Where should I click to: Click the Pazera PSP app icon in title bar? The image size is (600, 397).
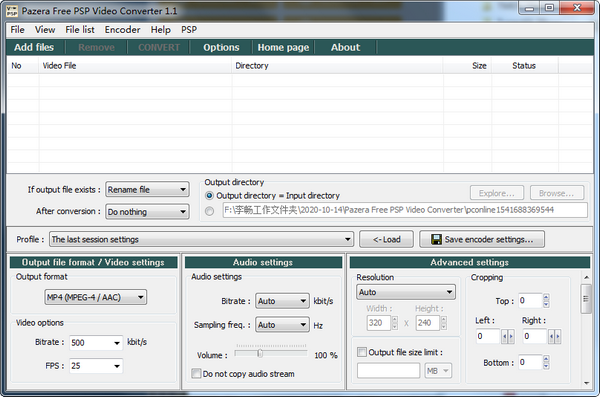[x=12, y=11]
